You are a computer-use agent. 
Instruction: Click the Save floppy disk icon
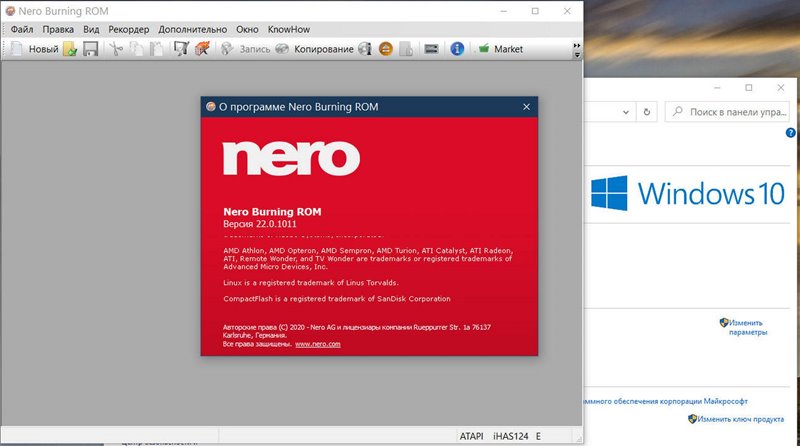(x=90, y=48)
